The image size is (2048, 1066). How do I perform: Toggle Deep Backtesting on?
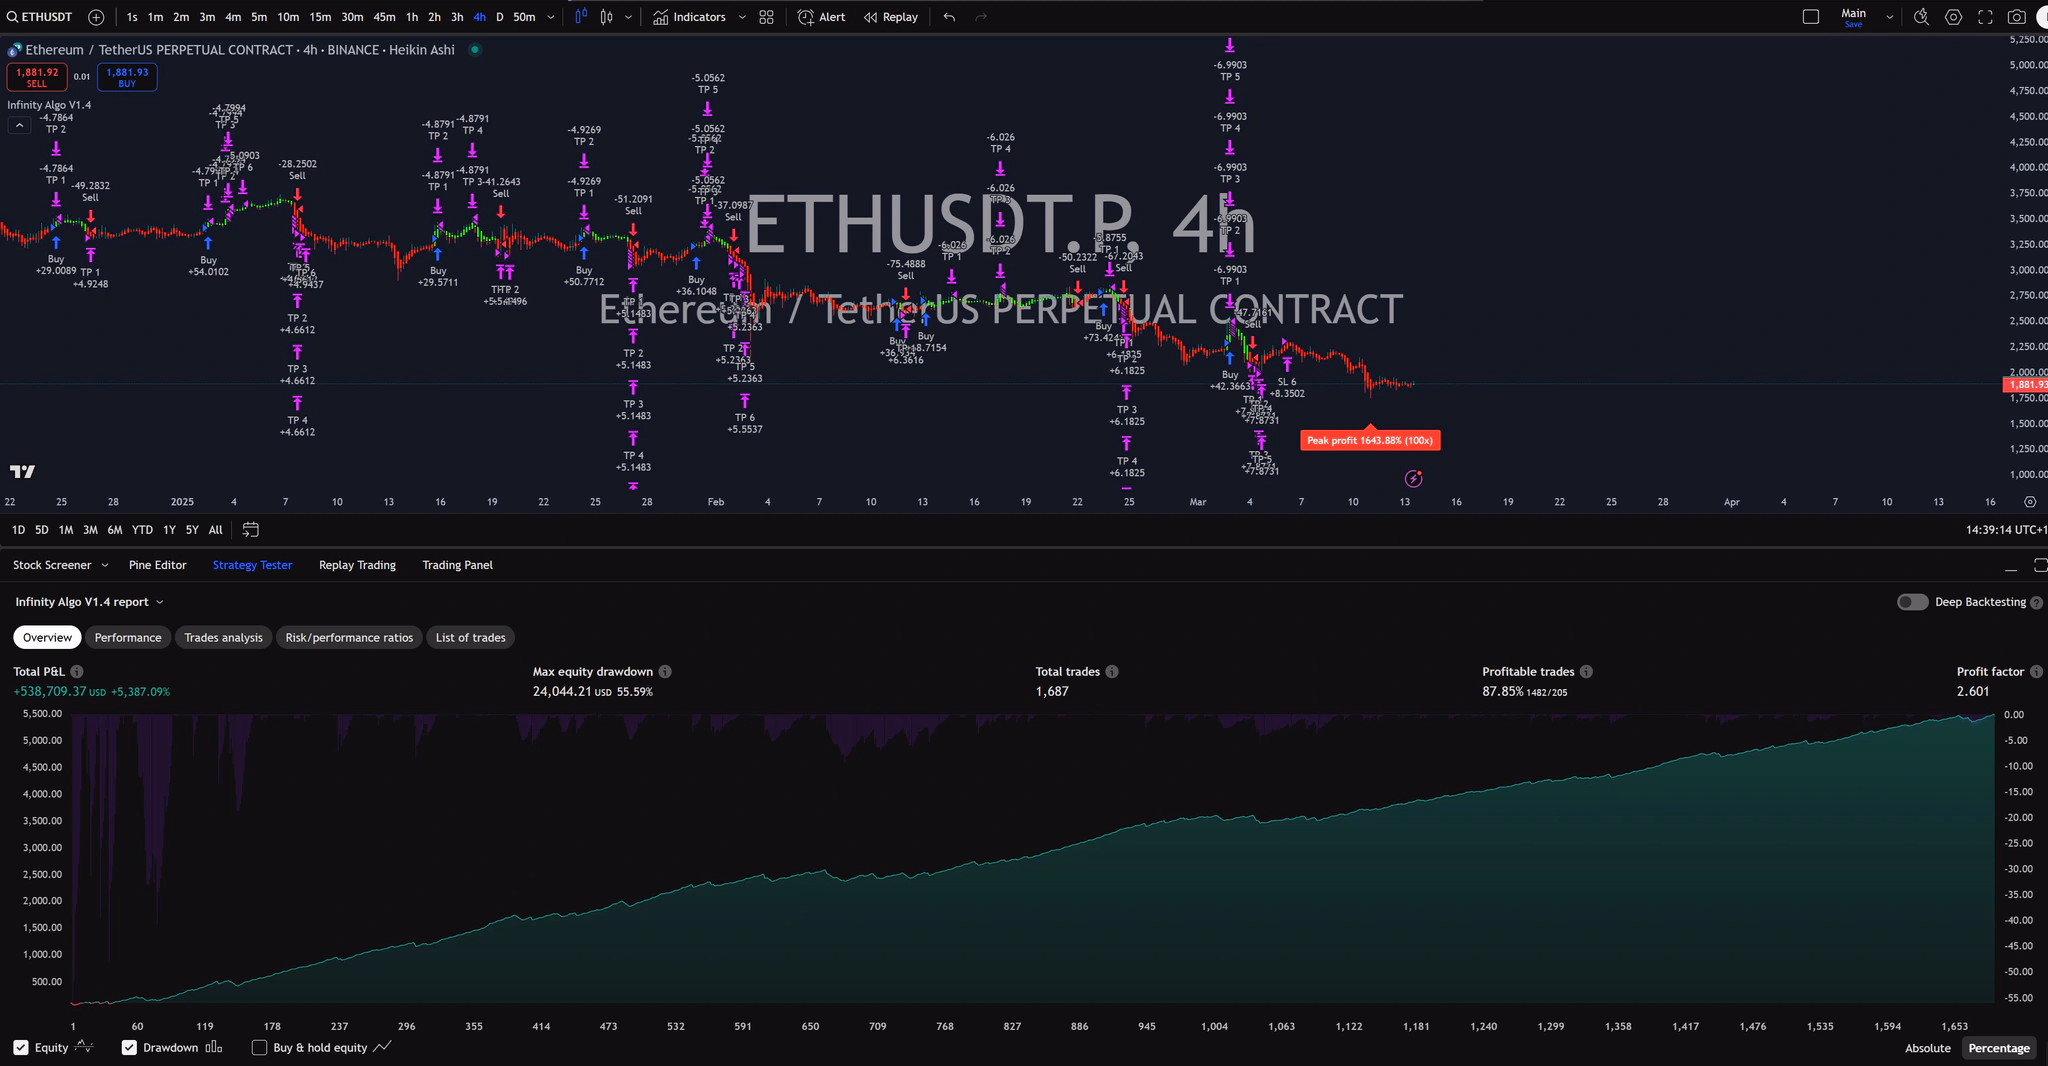coord(1913,601)
